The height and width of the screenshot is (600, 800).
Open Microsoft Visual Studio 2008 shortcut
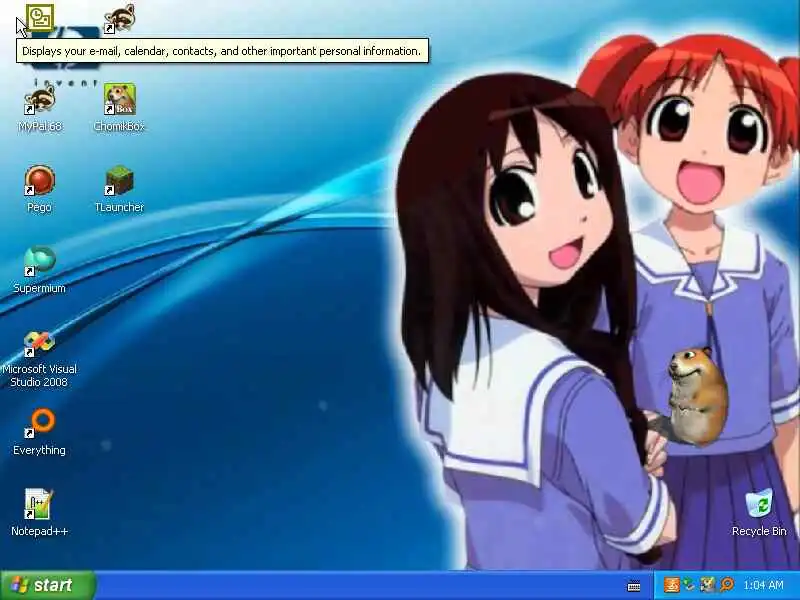(x=39, y=359)
